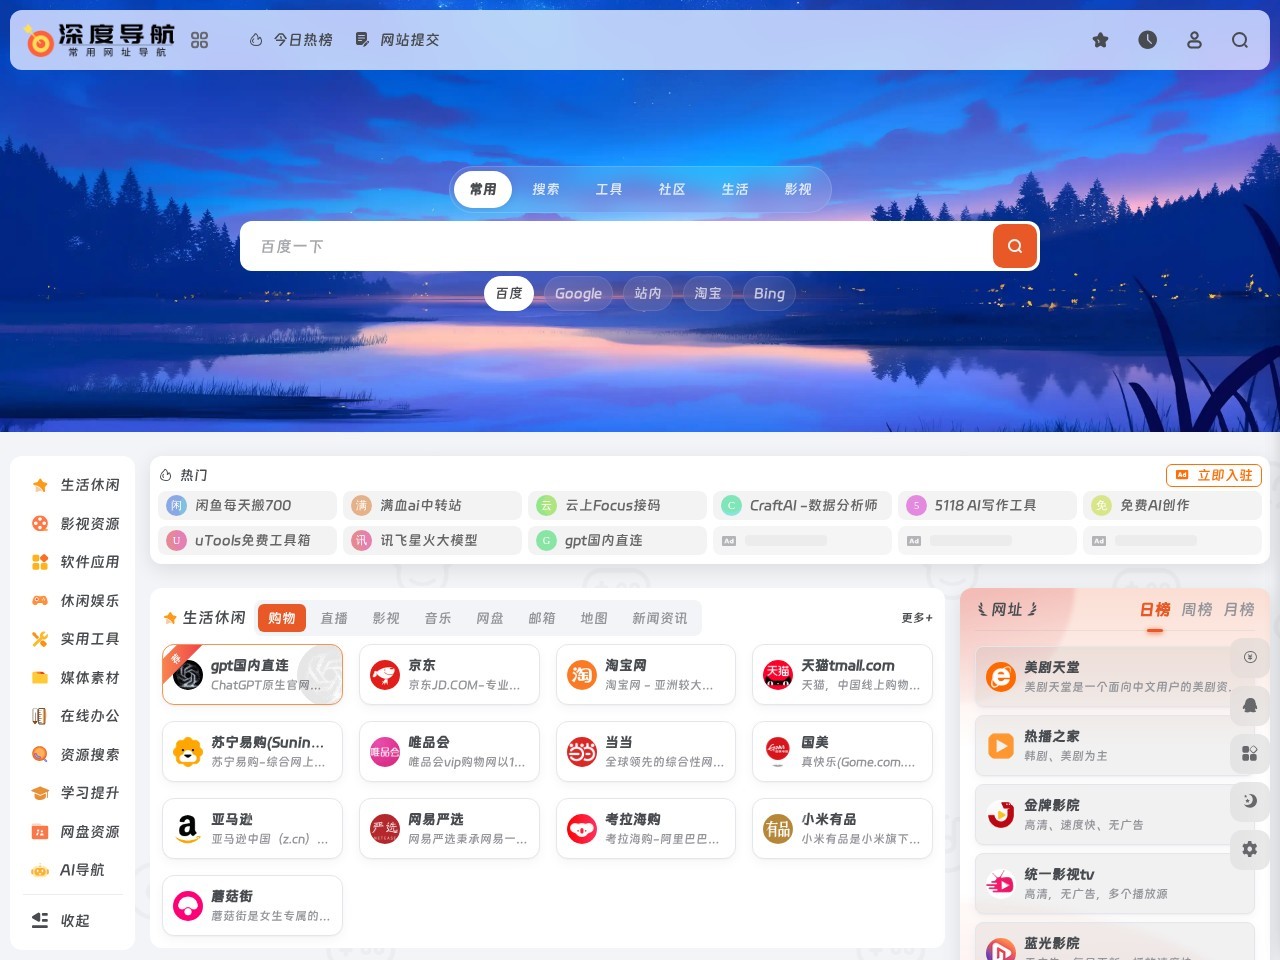
Task: Open 热播之家 in ranking list
Action: (1114, 745)
